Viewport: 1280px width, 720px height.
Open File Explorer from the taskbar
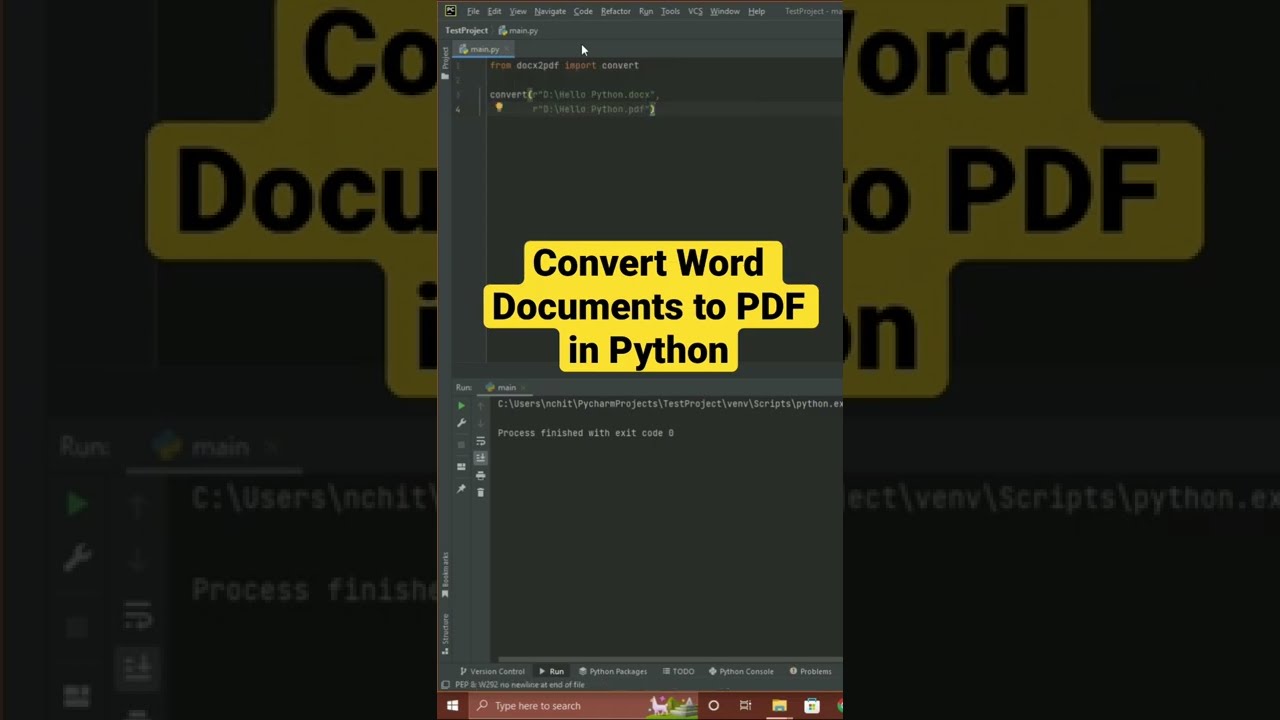click(779, 706)
